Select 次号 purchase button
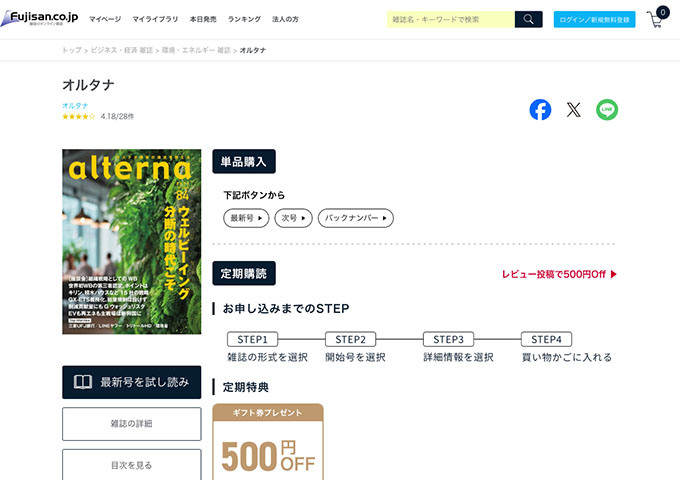This screenshot has height=480, width=680. 293,218
